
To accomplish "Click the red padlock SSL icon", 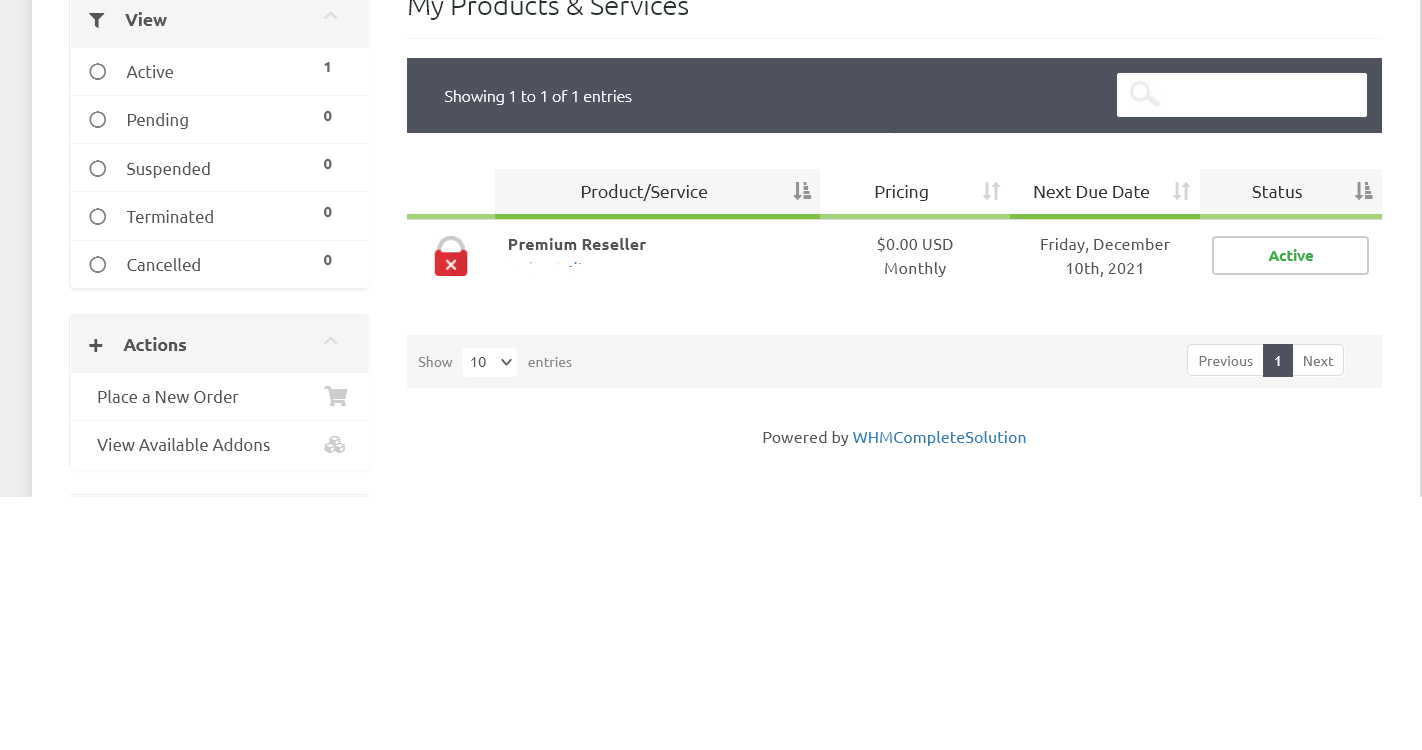I will click(451, 257).
